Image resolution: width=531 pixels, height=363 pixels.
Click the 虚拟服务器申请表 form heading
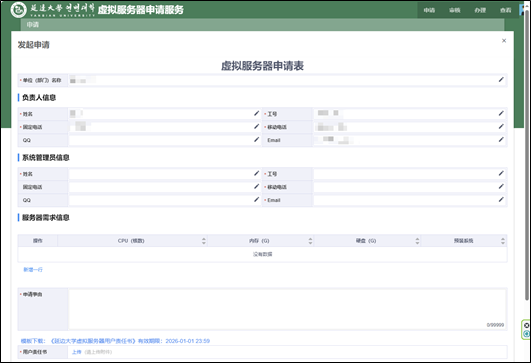pos(262,66)
